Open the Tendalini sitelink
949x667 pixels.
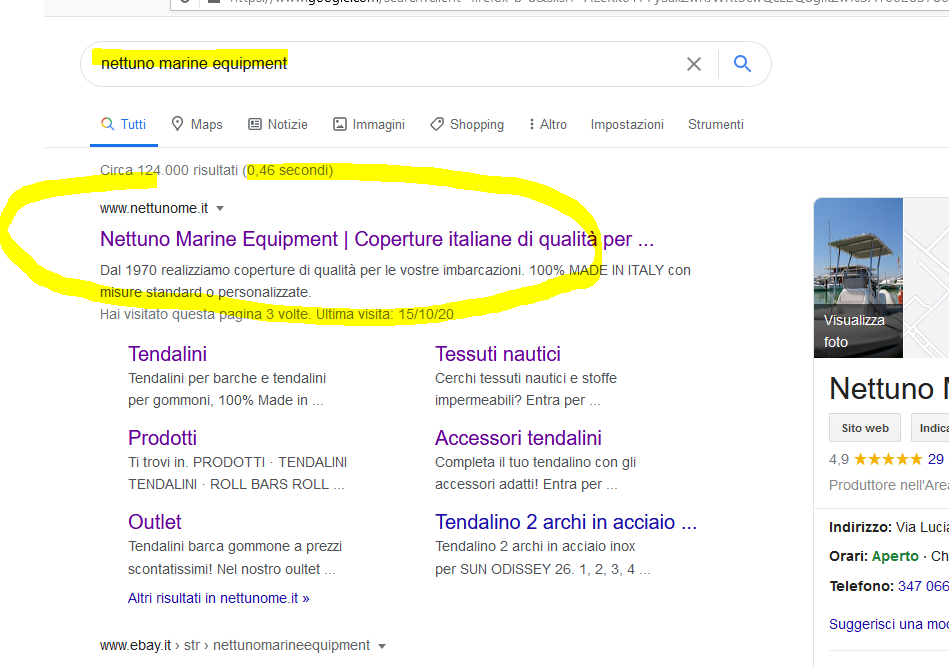168,354
